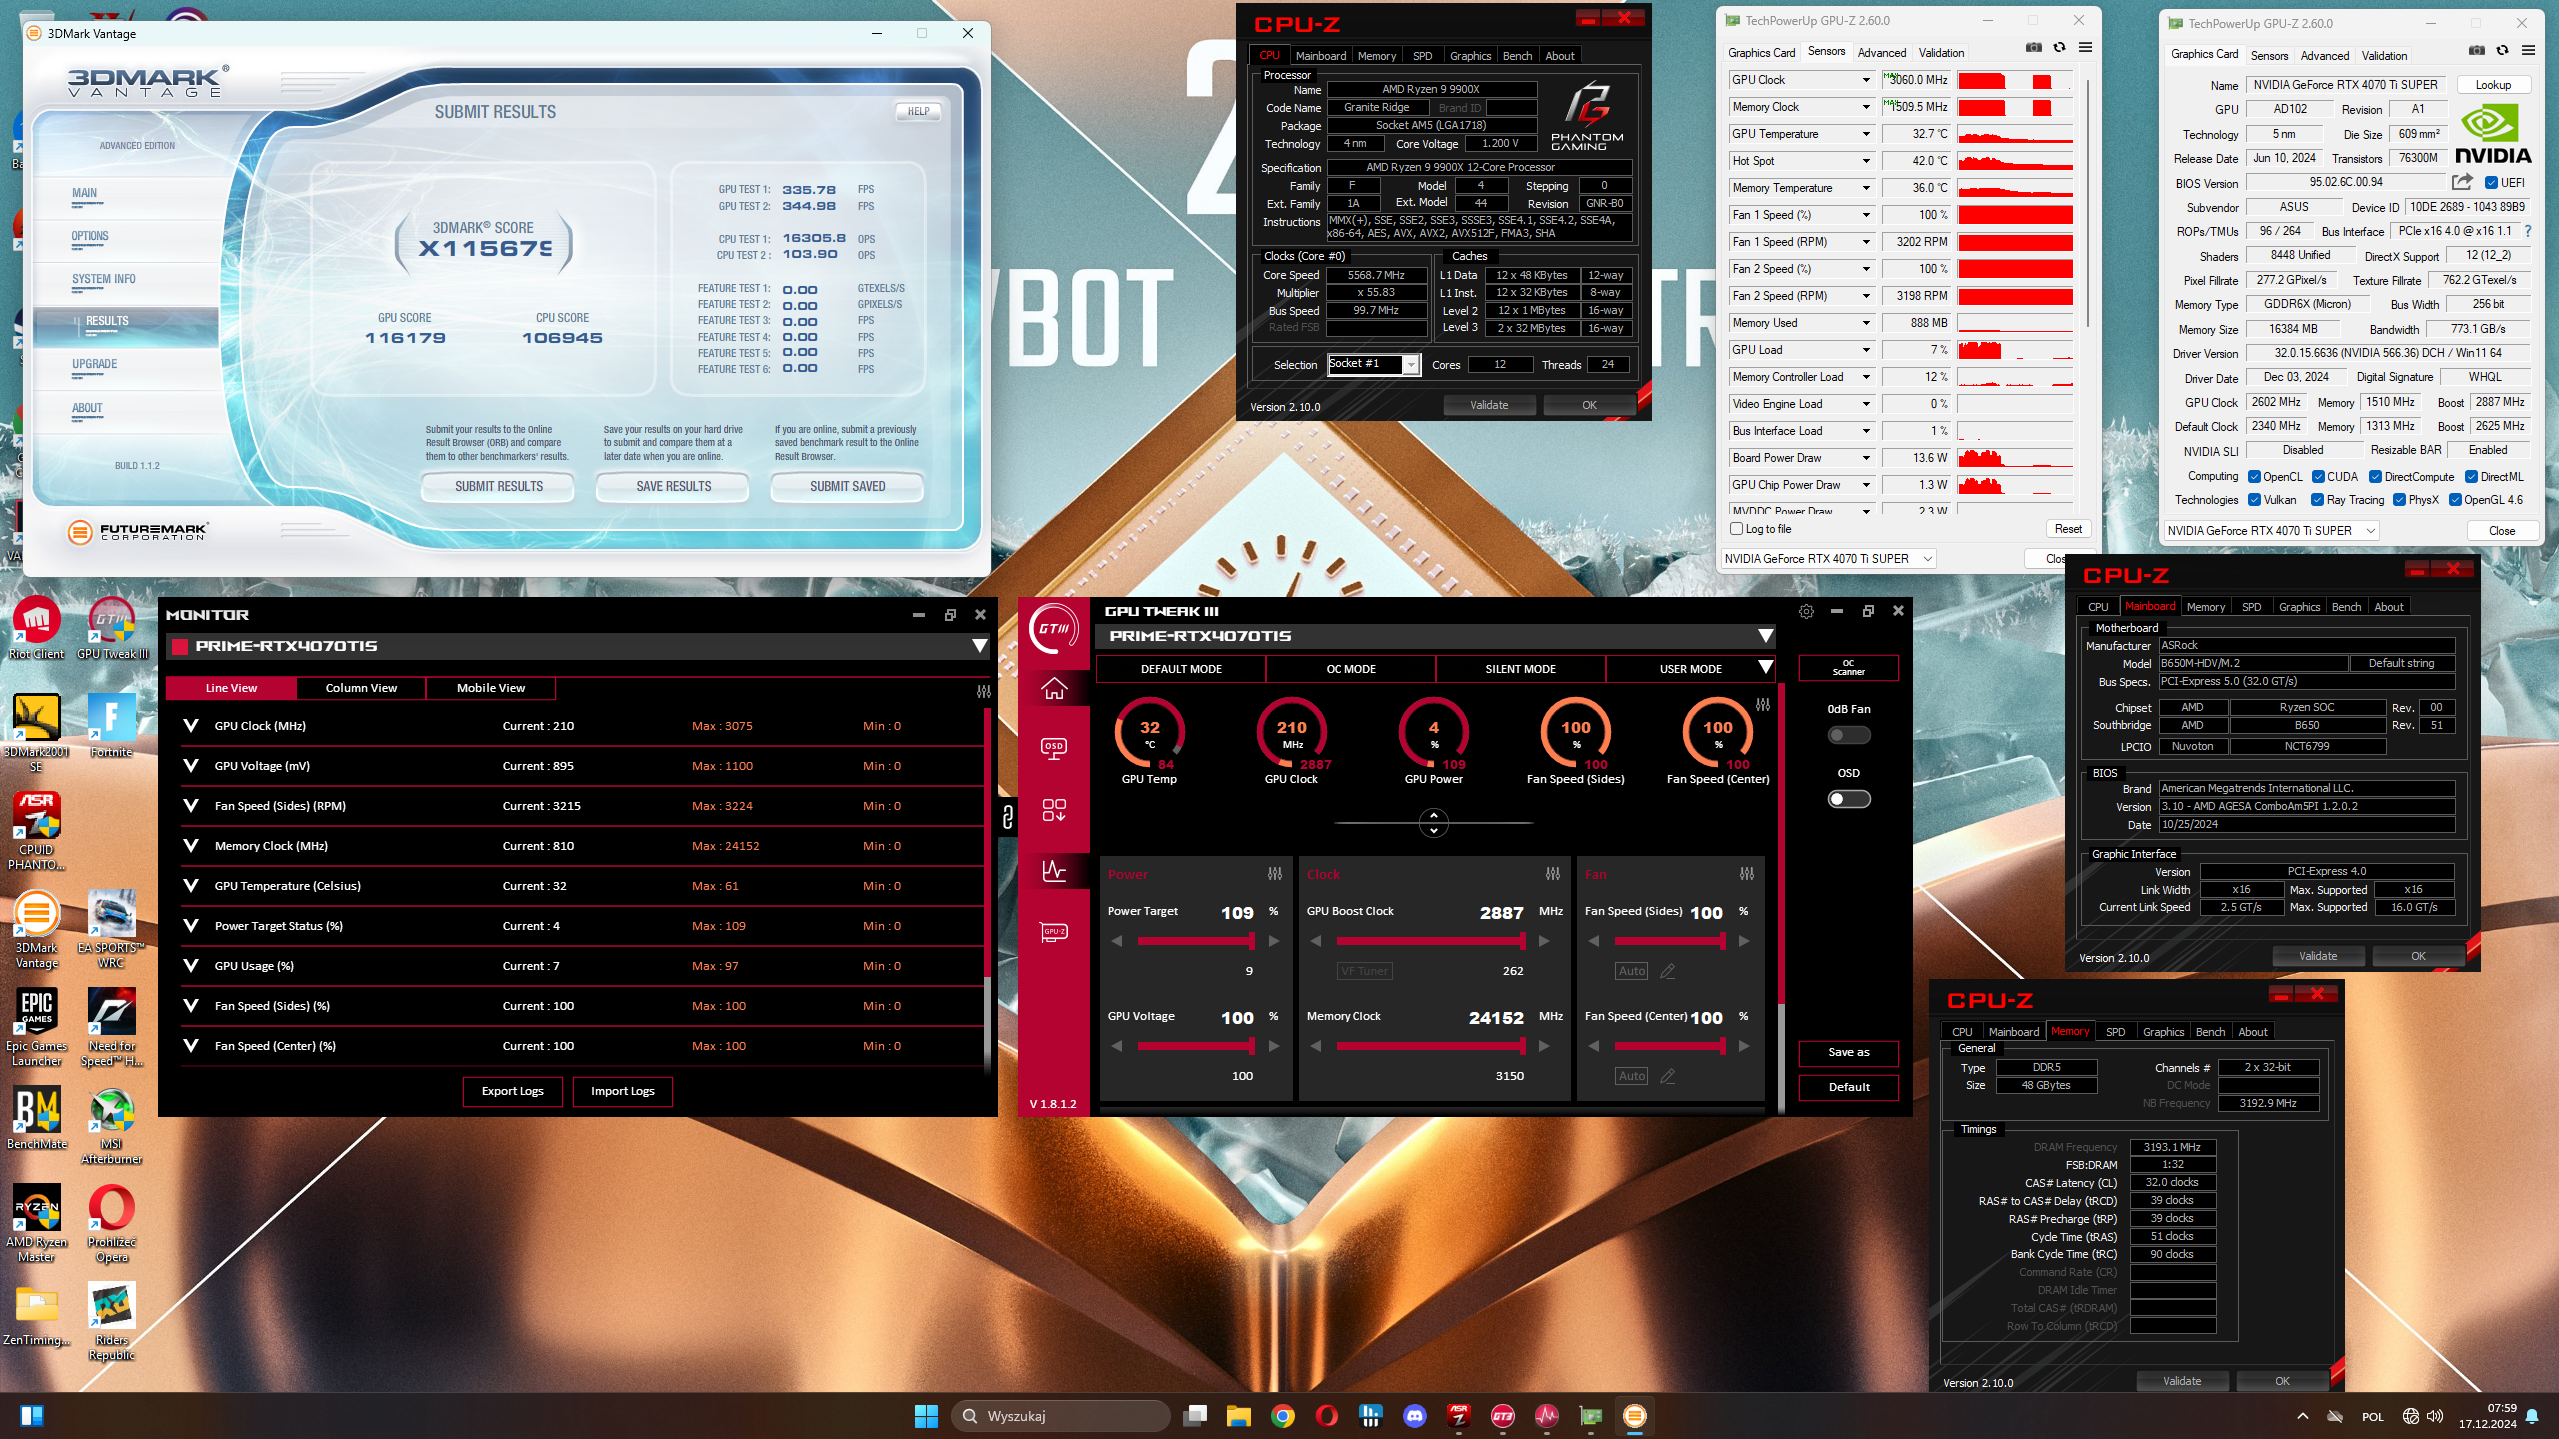Toggle the CUDA checkbox in GPU-Z
The width and height of the screenshot is (2559, 1439).
pos(2318,477)
